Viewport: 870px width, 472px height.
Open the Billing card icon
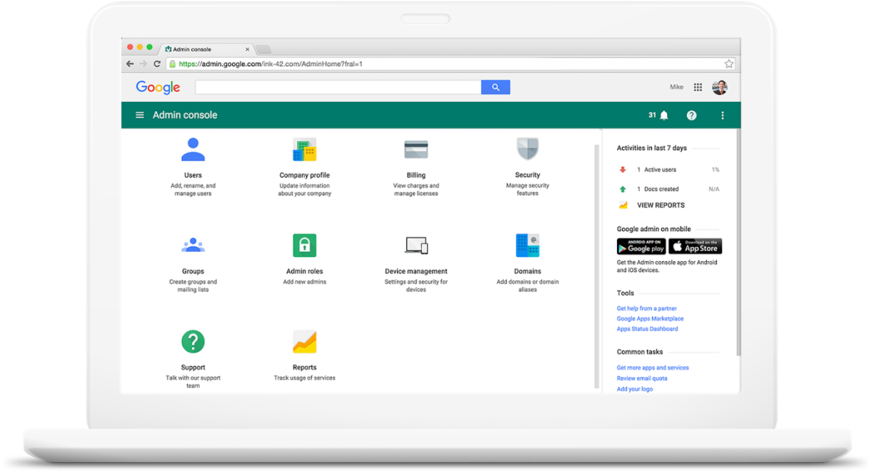[x=416, y=150]
